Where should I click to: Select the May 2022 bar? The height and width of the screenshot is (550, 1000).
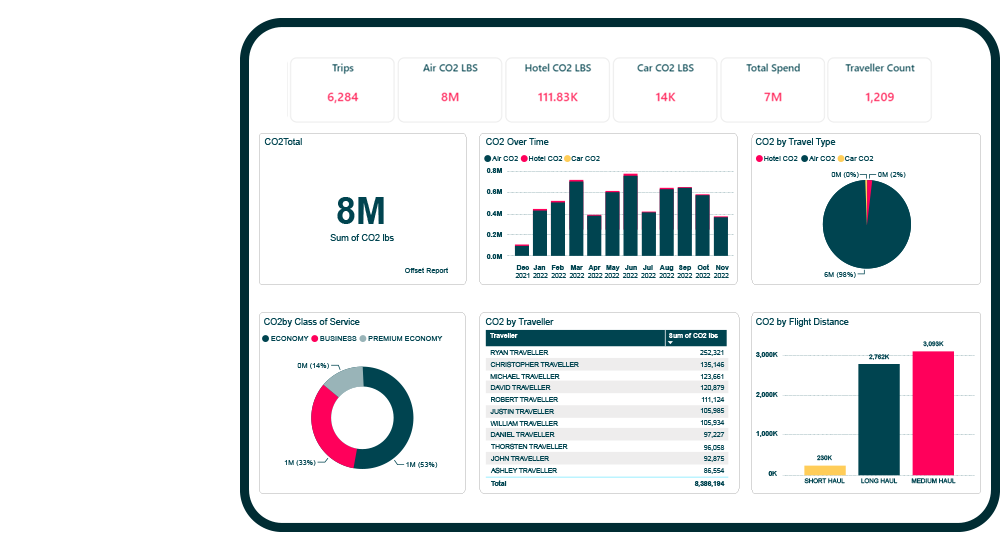point(612,223)
